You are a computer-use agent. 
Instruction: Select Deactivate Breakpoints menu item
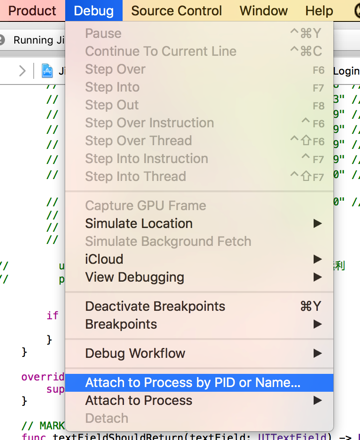[199, 306]
